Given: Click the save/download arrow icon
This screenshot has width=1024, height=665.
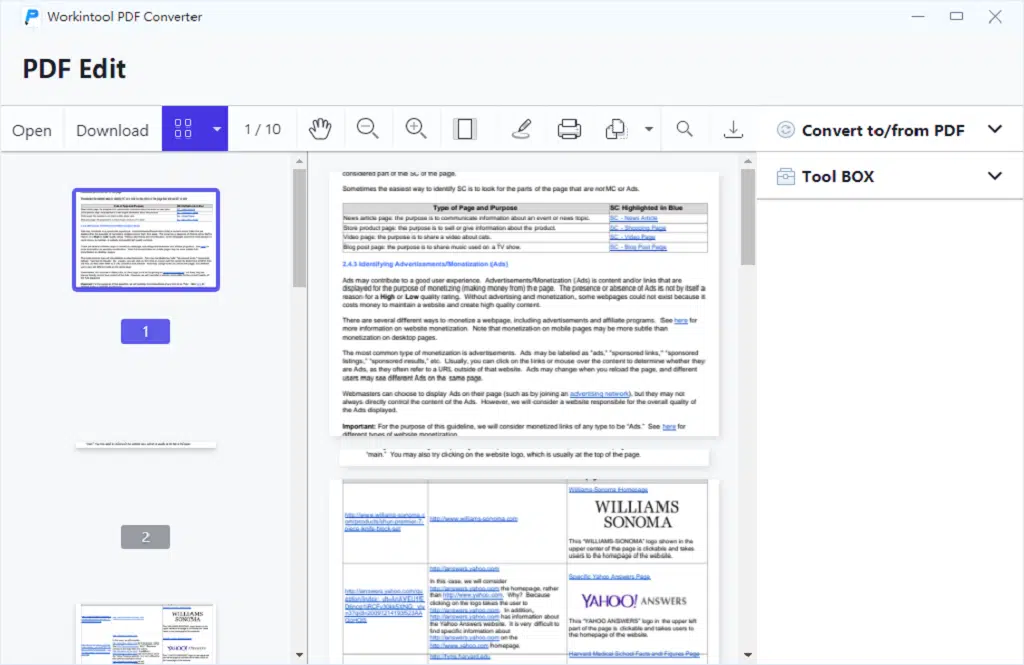Looking at the screenshot, I should pos(733,128).
